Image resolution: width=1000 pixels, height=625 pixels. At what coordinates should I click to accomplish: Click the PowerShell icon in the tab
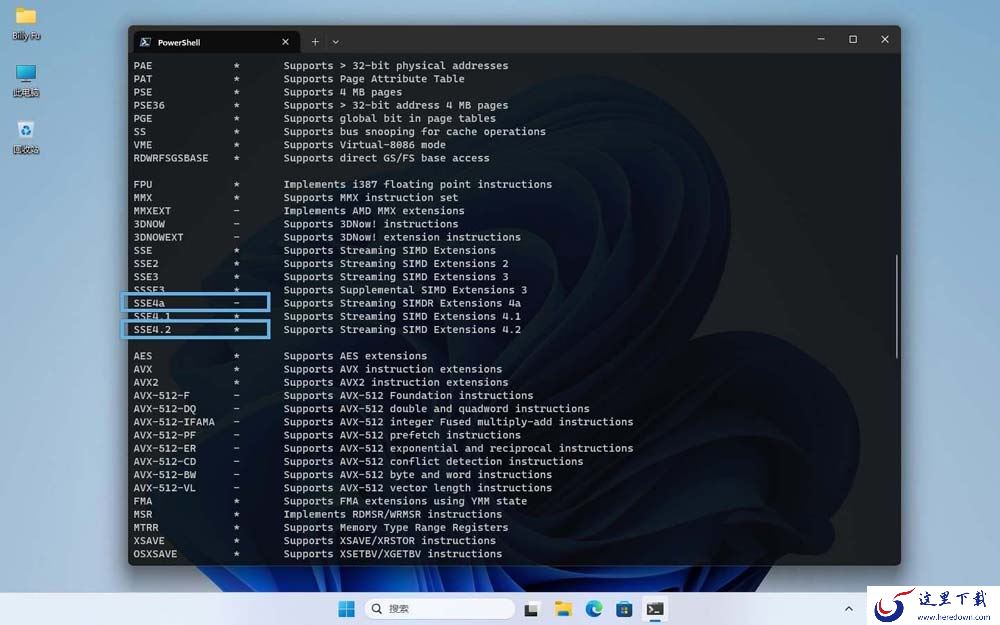[145, 42]
